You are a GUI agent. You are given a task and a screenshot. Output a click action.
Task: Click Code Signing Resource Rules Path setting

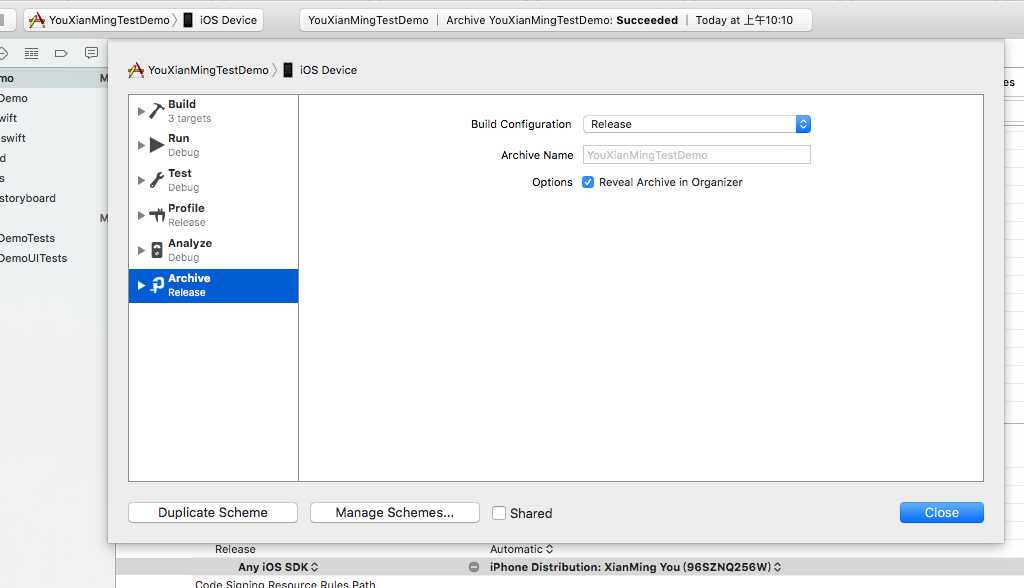285,583
